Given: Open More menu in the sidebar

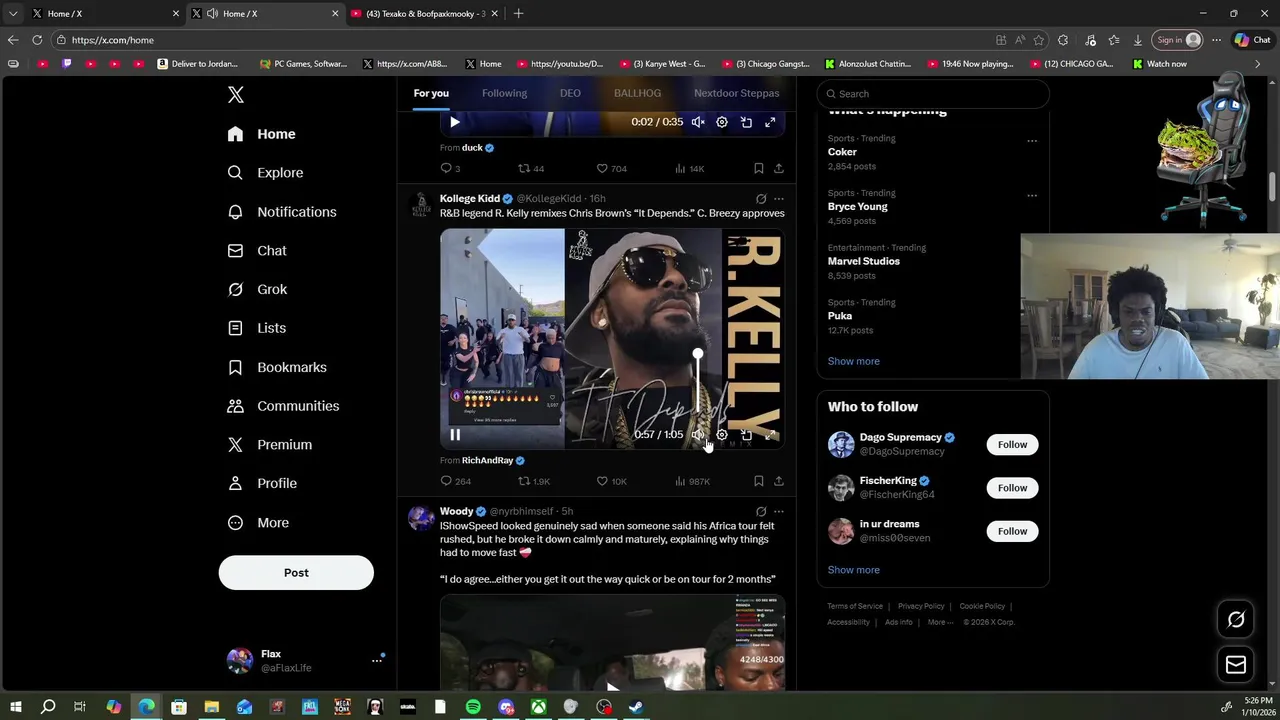Looking at the screenshot, I should click(258, 522).
